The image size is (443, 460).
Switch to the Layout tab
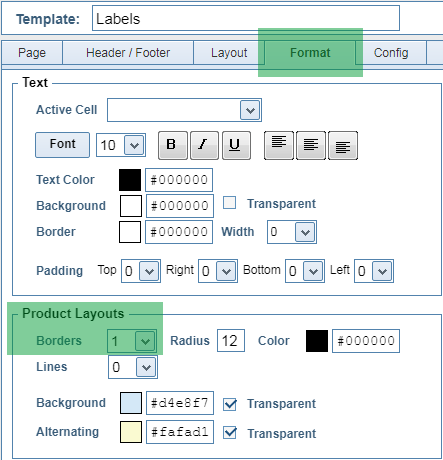pos(229,53)
